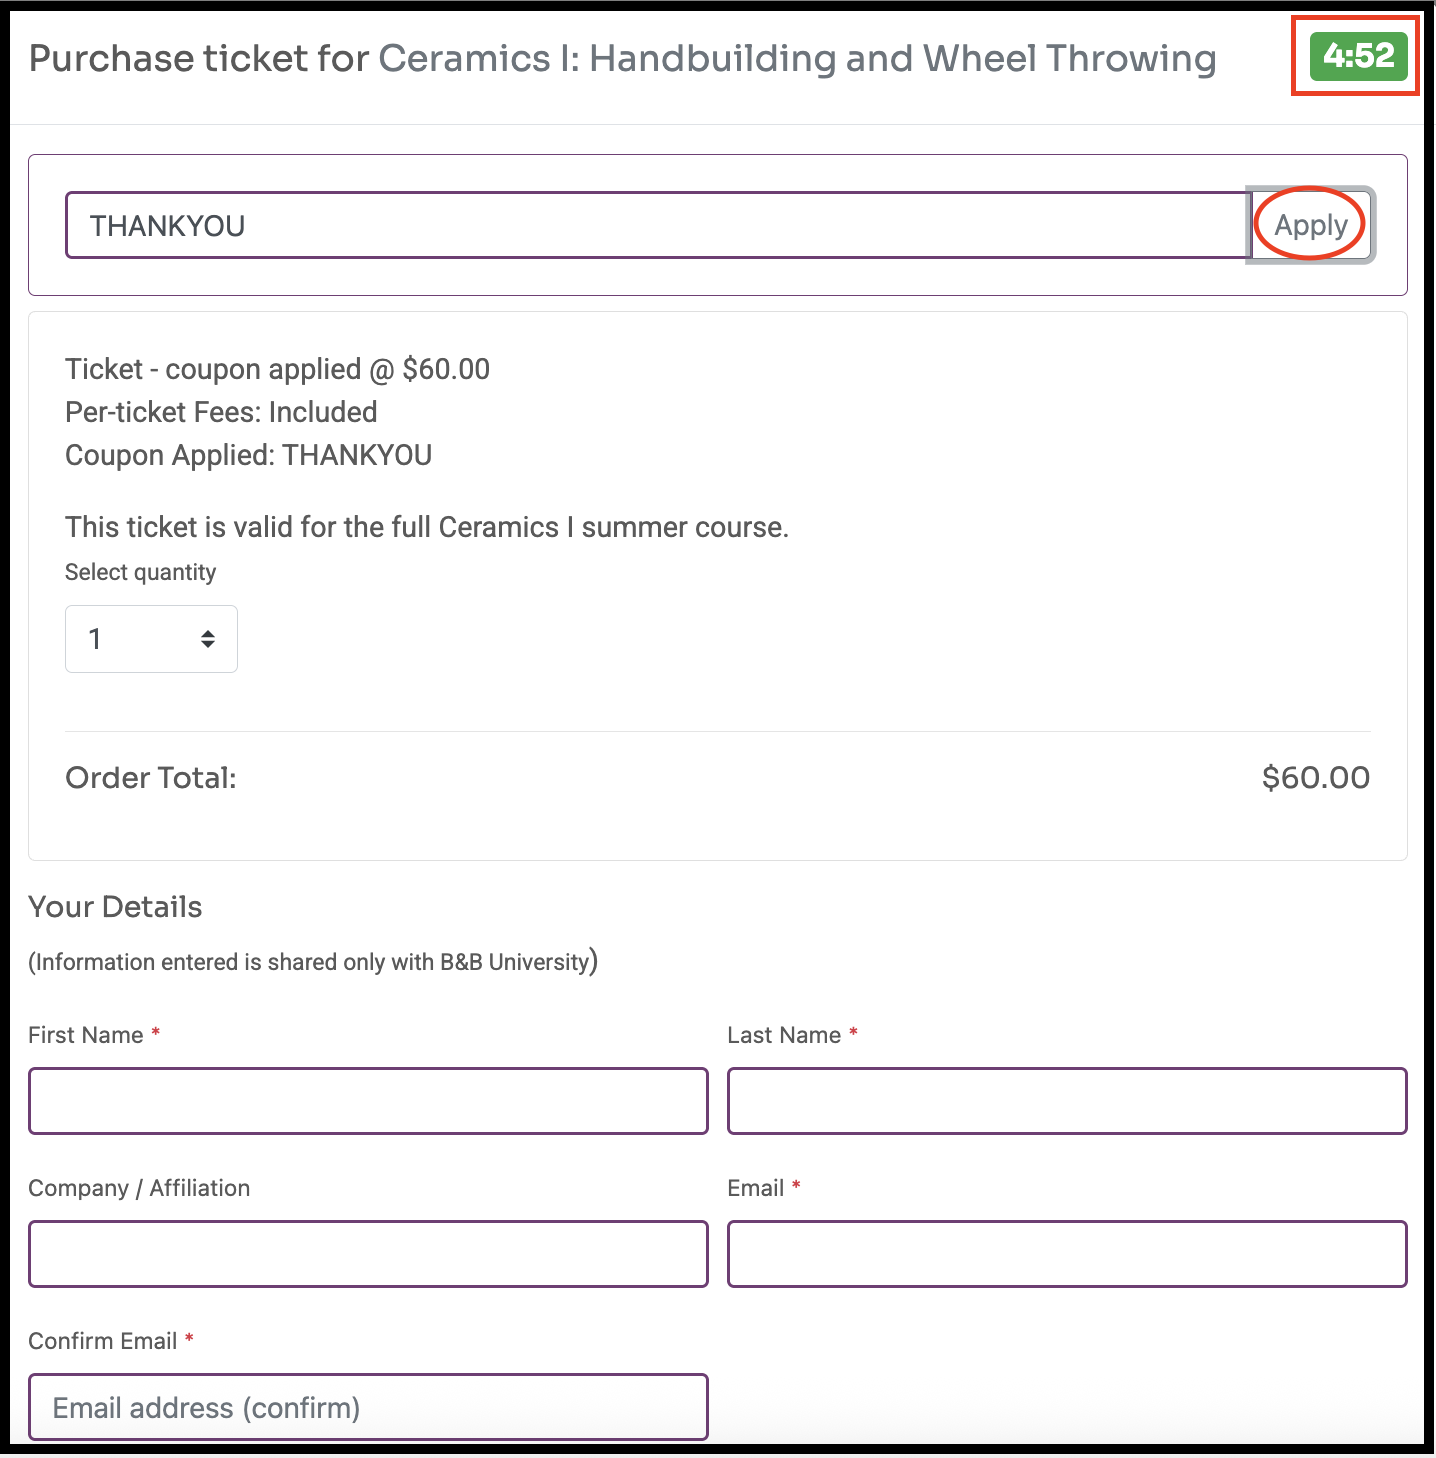
Task: Click the Email input field
Action: pyautogui.click(x=1067, y=1254)
